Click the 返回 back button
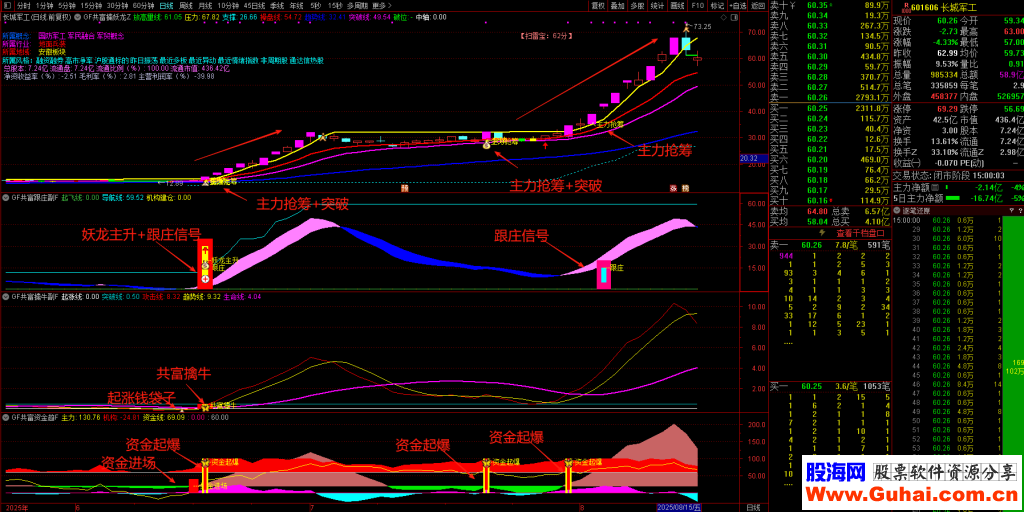1024x512 pixels. click(x=758, y=5)
